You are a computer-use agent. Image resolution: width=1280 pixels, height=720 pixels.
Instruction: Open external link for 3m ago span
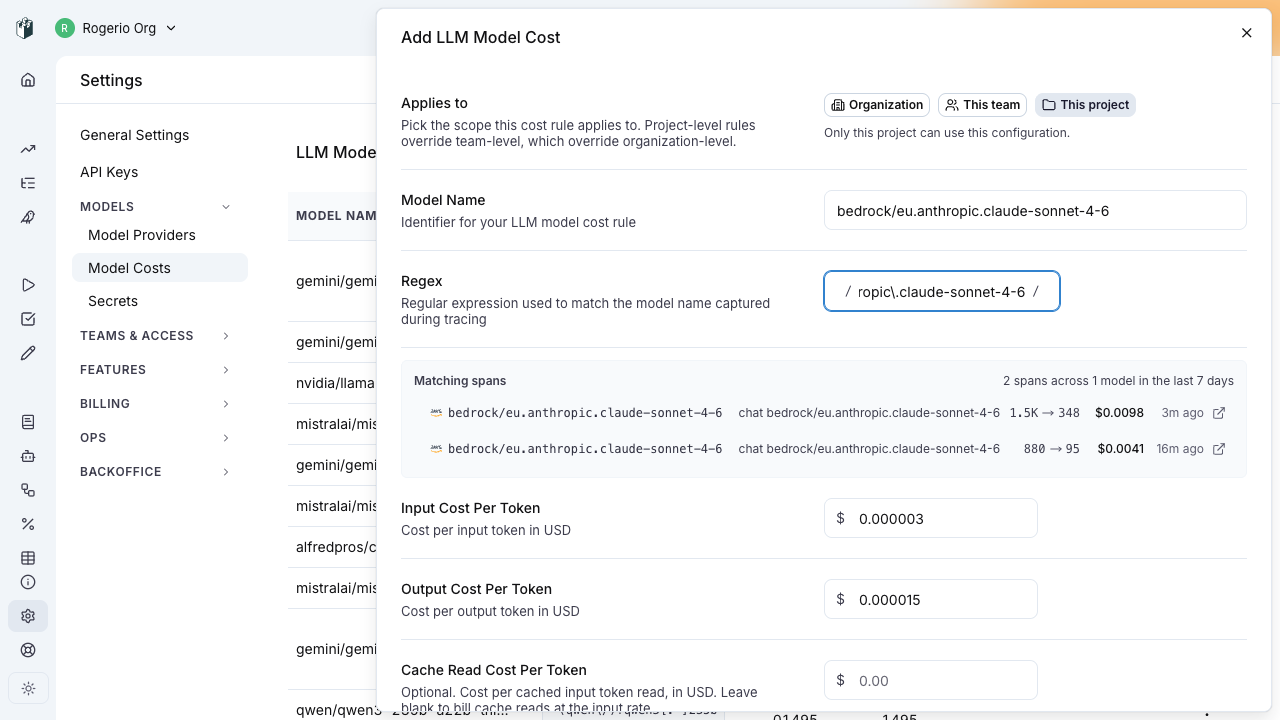[x=1219, y=413]
